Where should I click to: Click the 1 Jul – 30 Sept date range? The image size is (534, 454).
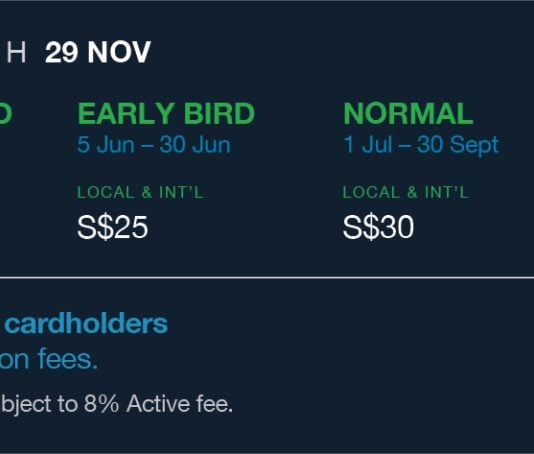click(x=421, y=145)
